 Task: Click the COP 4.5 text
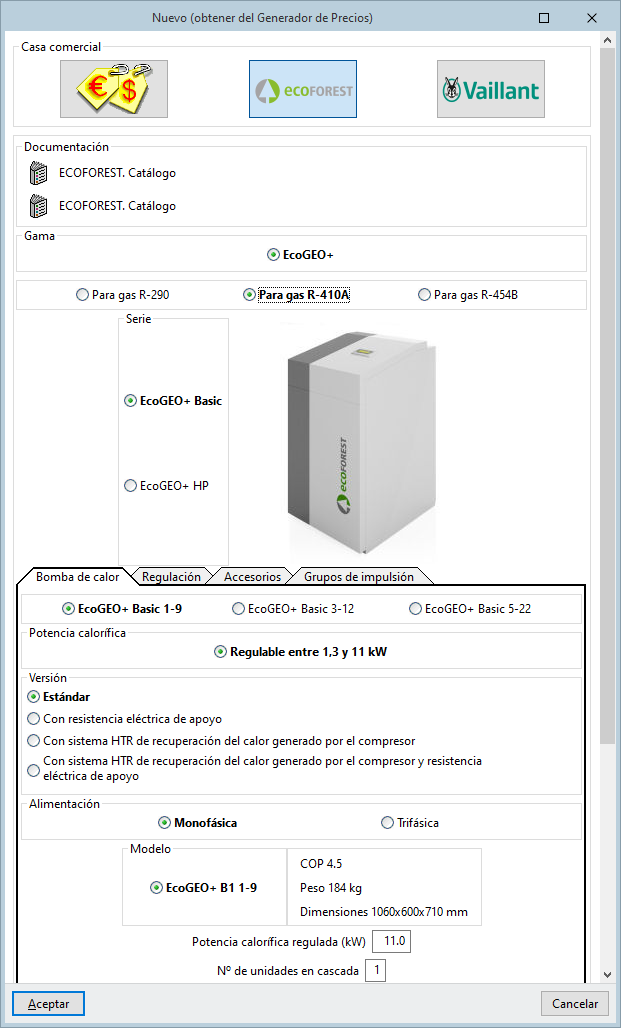tap(321, 864)
